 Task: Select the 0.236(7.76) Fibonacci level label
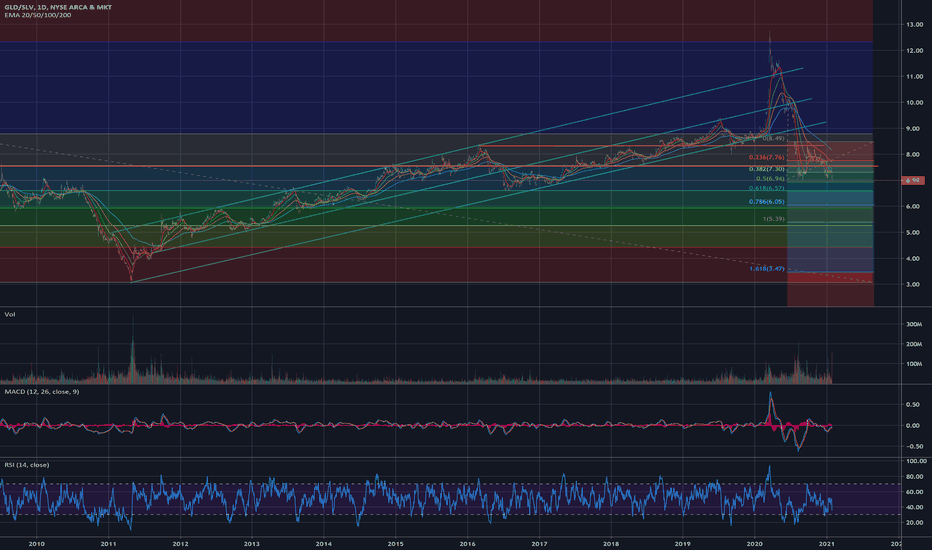tap(767, 158)
